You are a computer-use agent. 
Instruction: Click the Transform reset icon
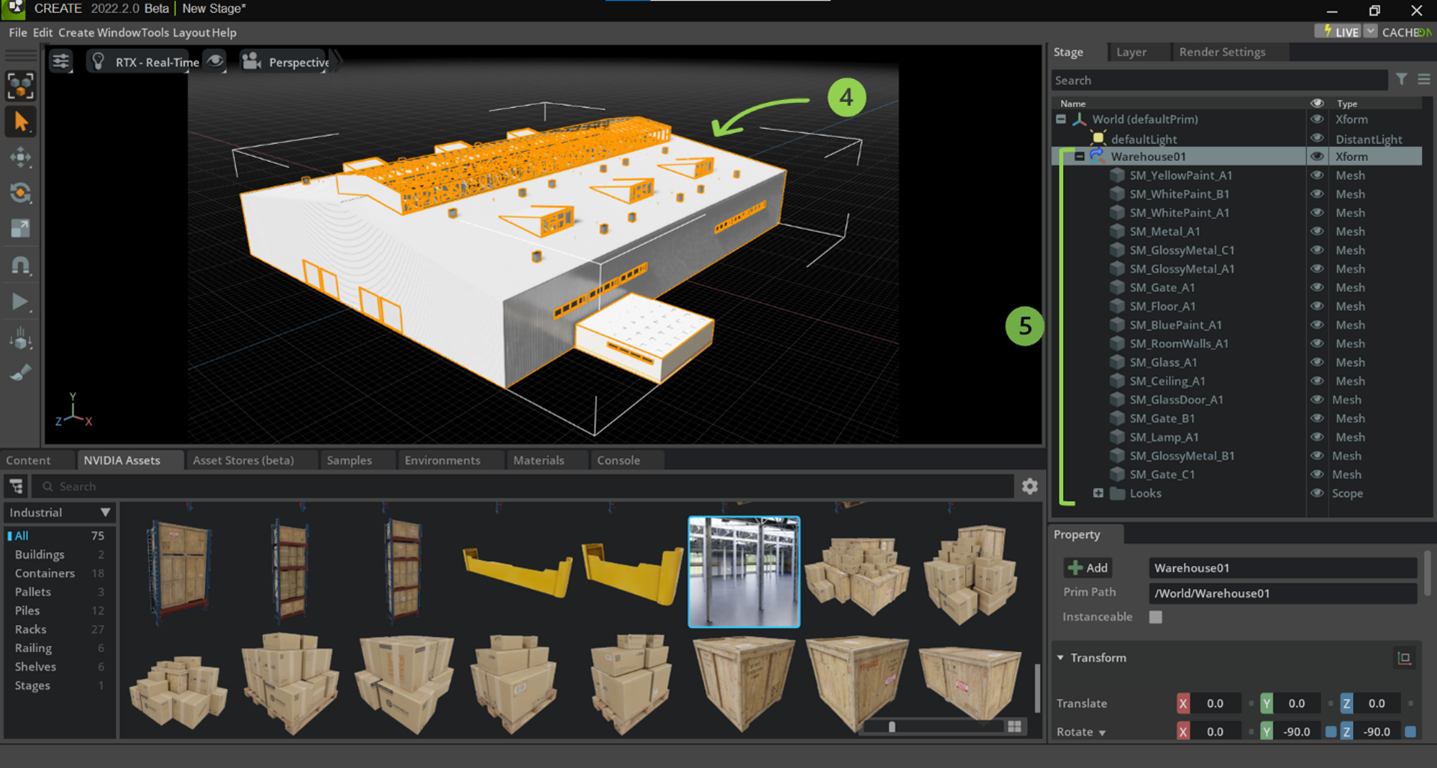pos(1404,658)
